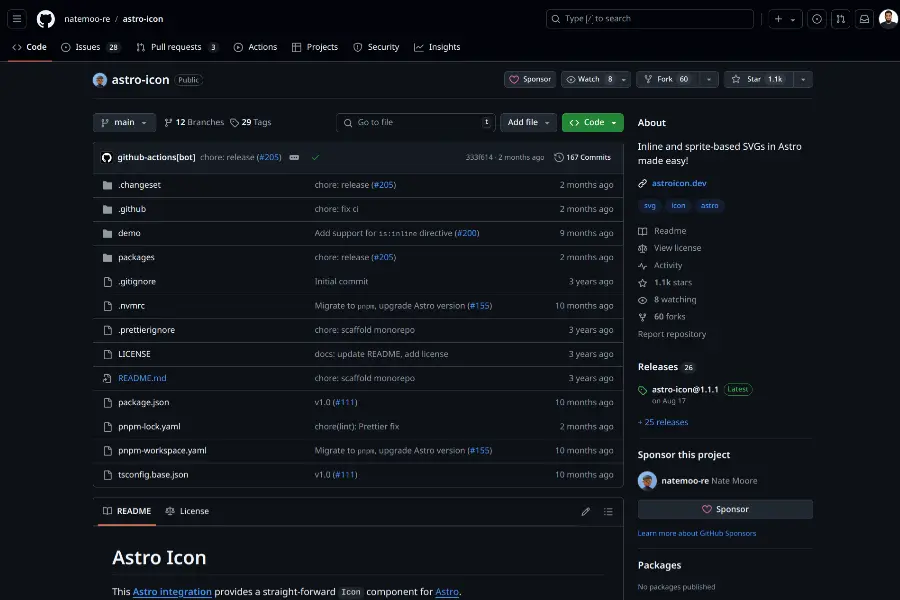Open the star lists dropdown arrow
This screenshot has height=600, width=900.
[803, 79]
